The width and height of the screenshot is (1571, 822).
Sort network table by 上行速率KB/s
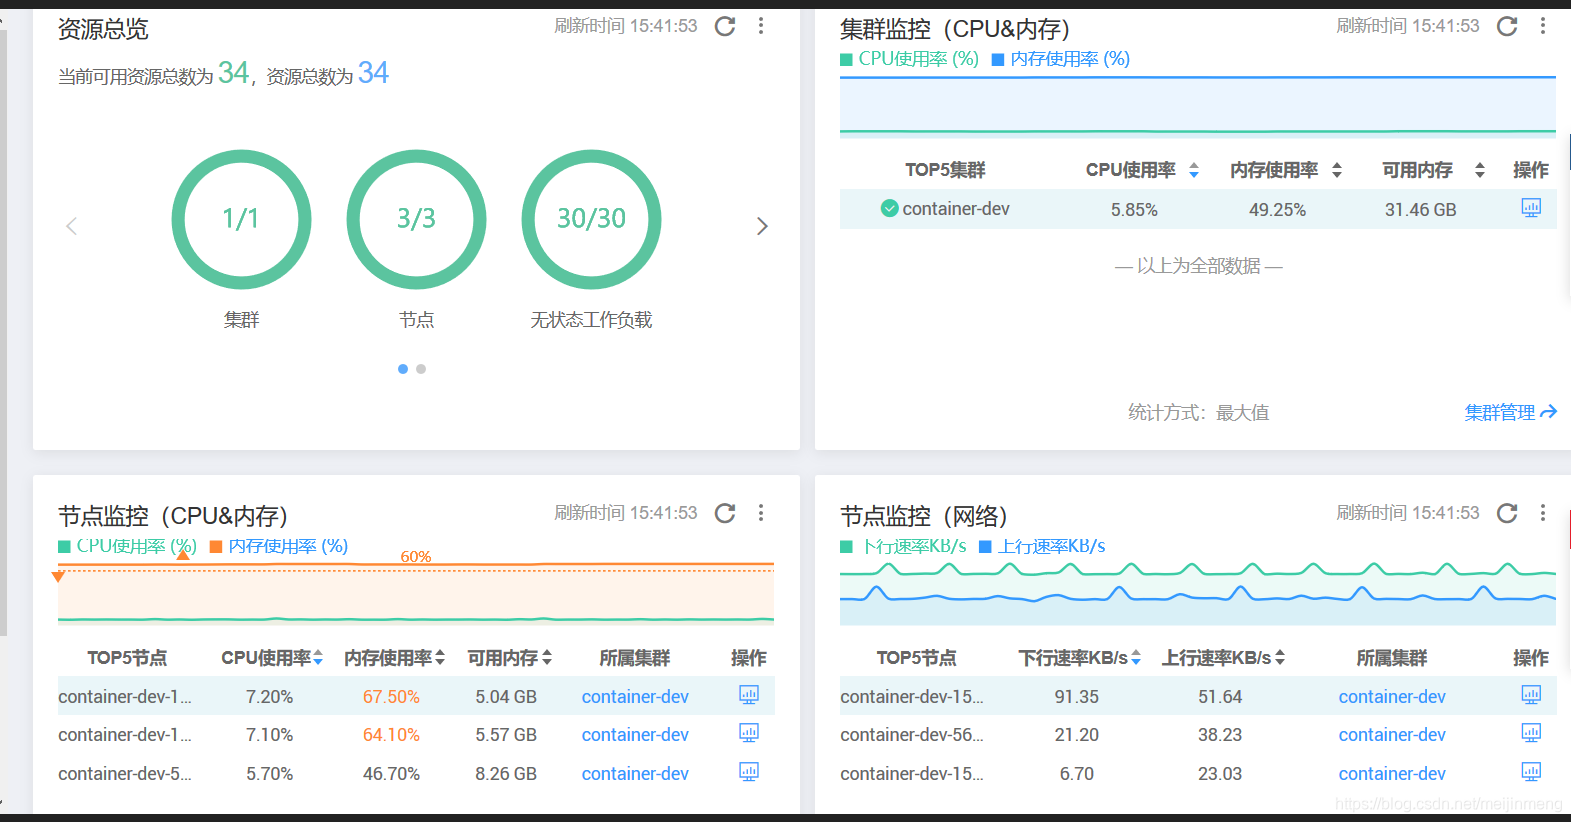pyautogui.click(x=1280, y=658)
